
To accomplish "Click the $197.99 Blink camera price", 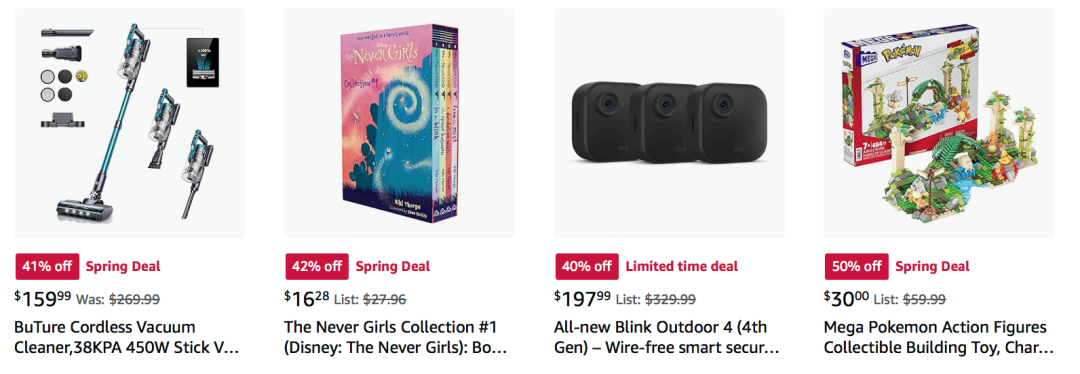I will click(582, 298).
